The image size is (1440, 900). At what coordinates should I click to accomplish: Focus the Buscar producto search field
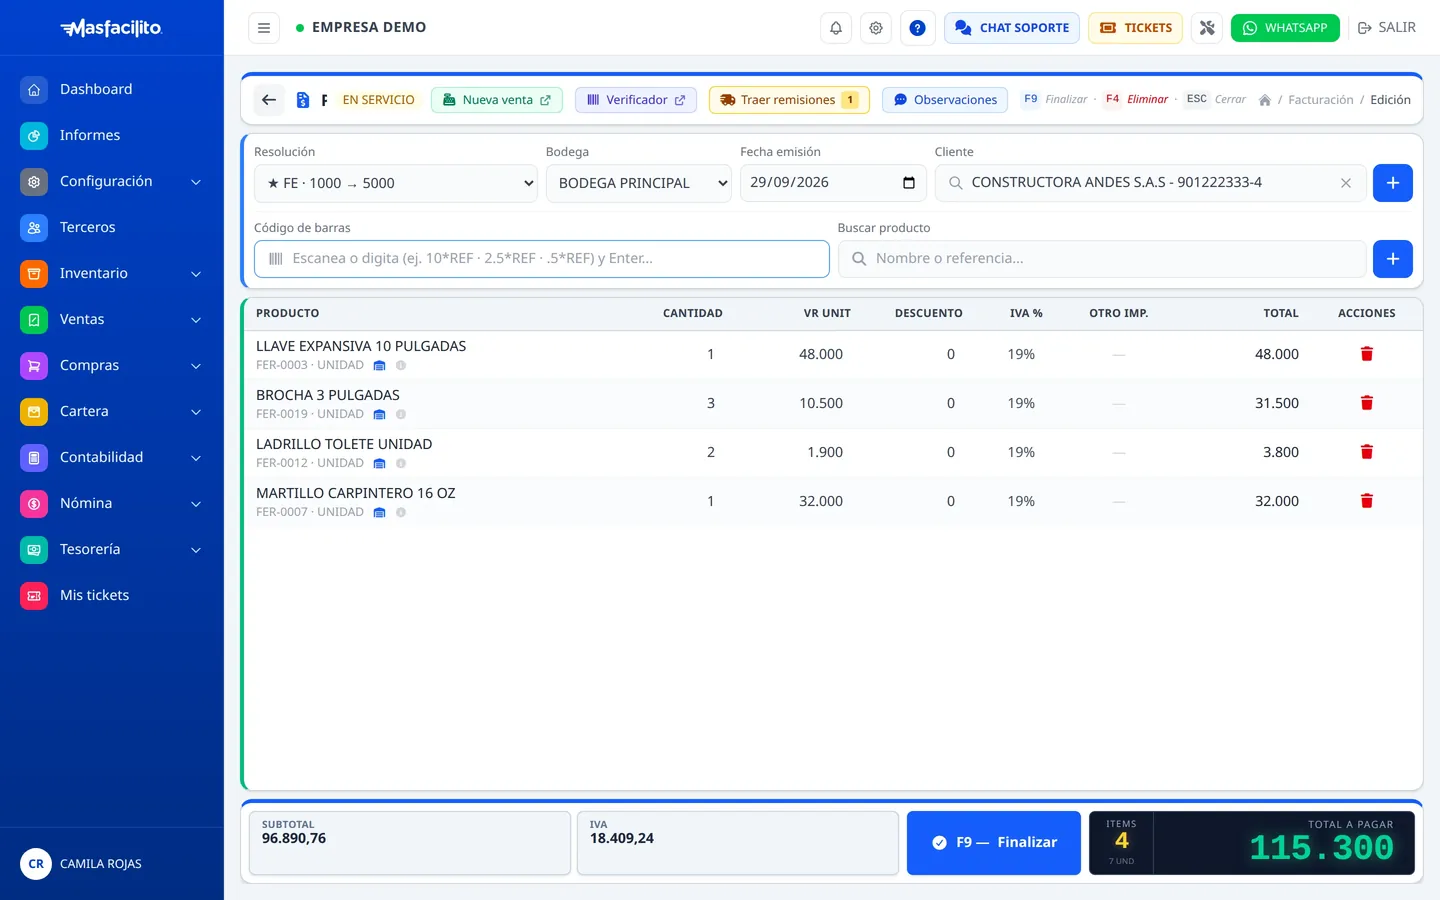[x=1102, y=259]
